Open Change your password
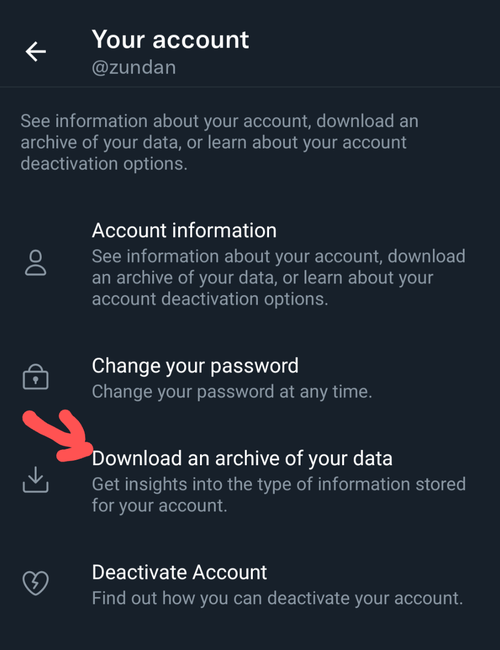 [x=250, y=378]
